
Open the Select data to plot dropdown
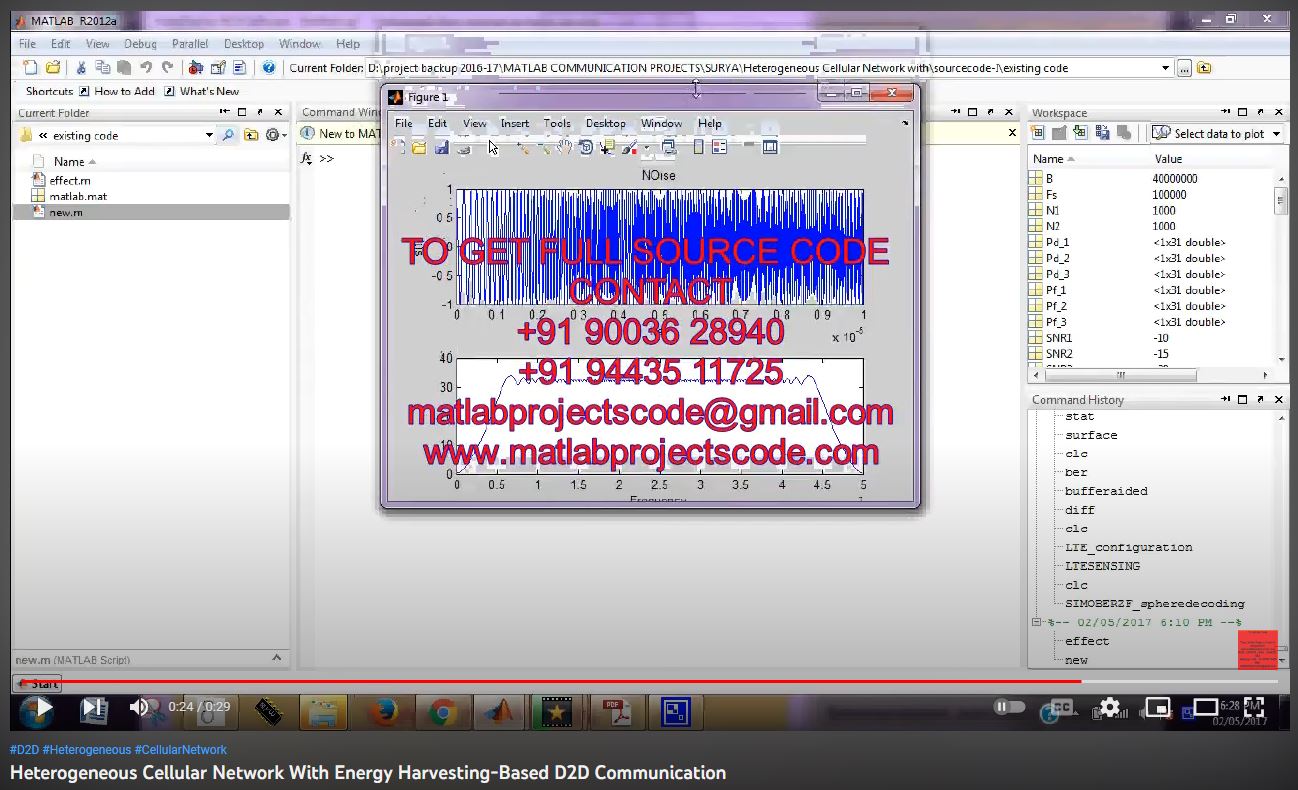(1217, 133)
